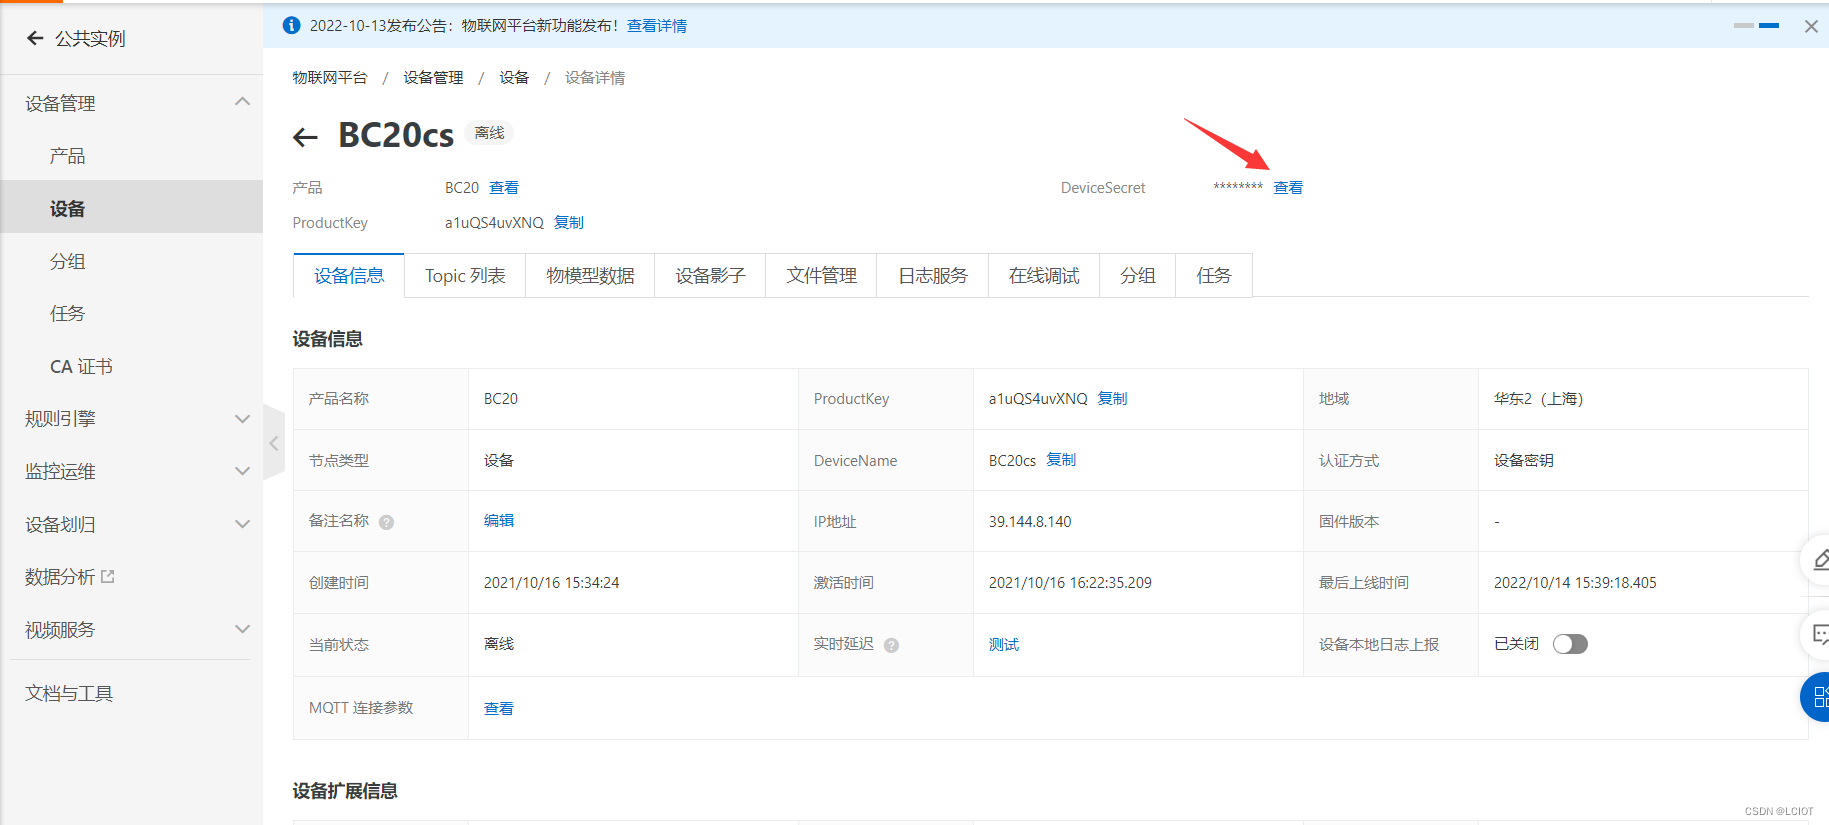Close the announcement banner
The width and height of the screenshot is (1829, 825).
point(1811,26)
